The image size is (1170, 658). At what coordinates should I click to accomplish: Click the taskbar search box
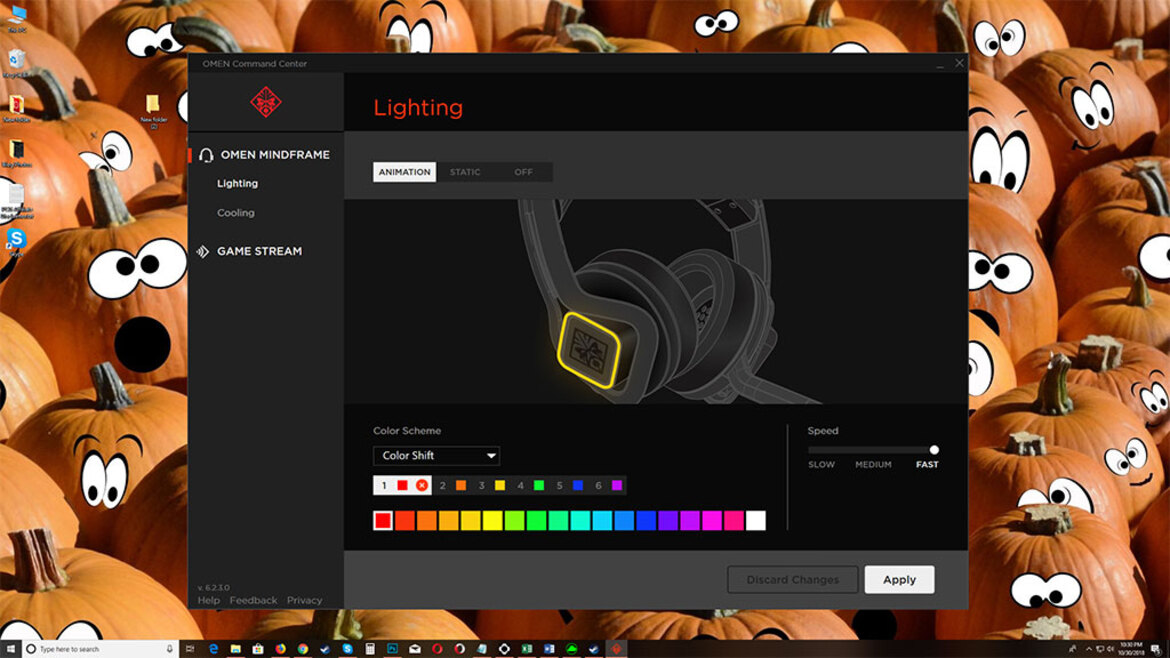100,649
